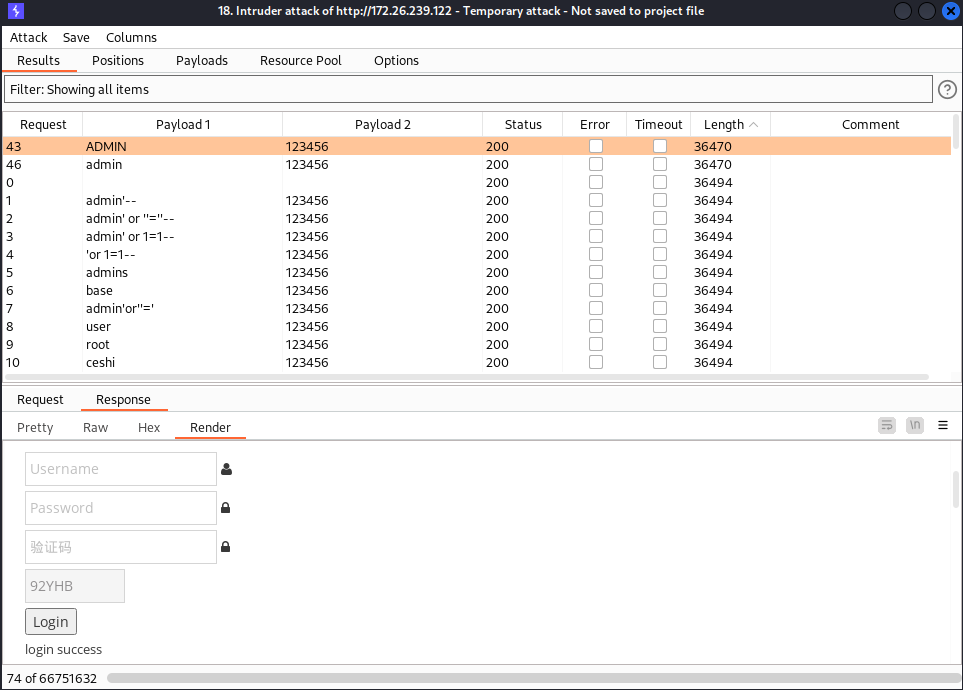Toggle word wrap icon in response viewer
963x690 pixels.
click(x=886, y=425)
